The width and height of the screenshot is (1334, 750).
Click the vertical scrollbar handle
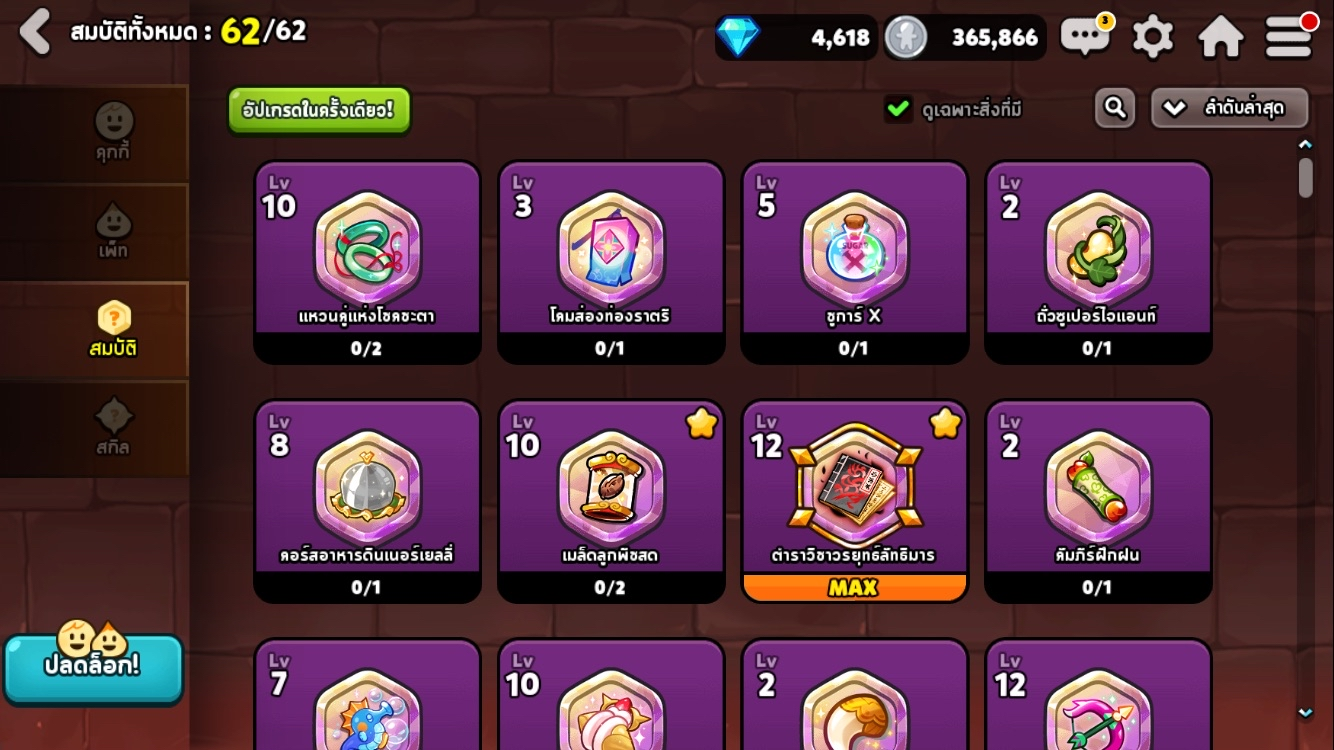point(1305,177)
